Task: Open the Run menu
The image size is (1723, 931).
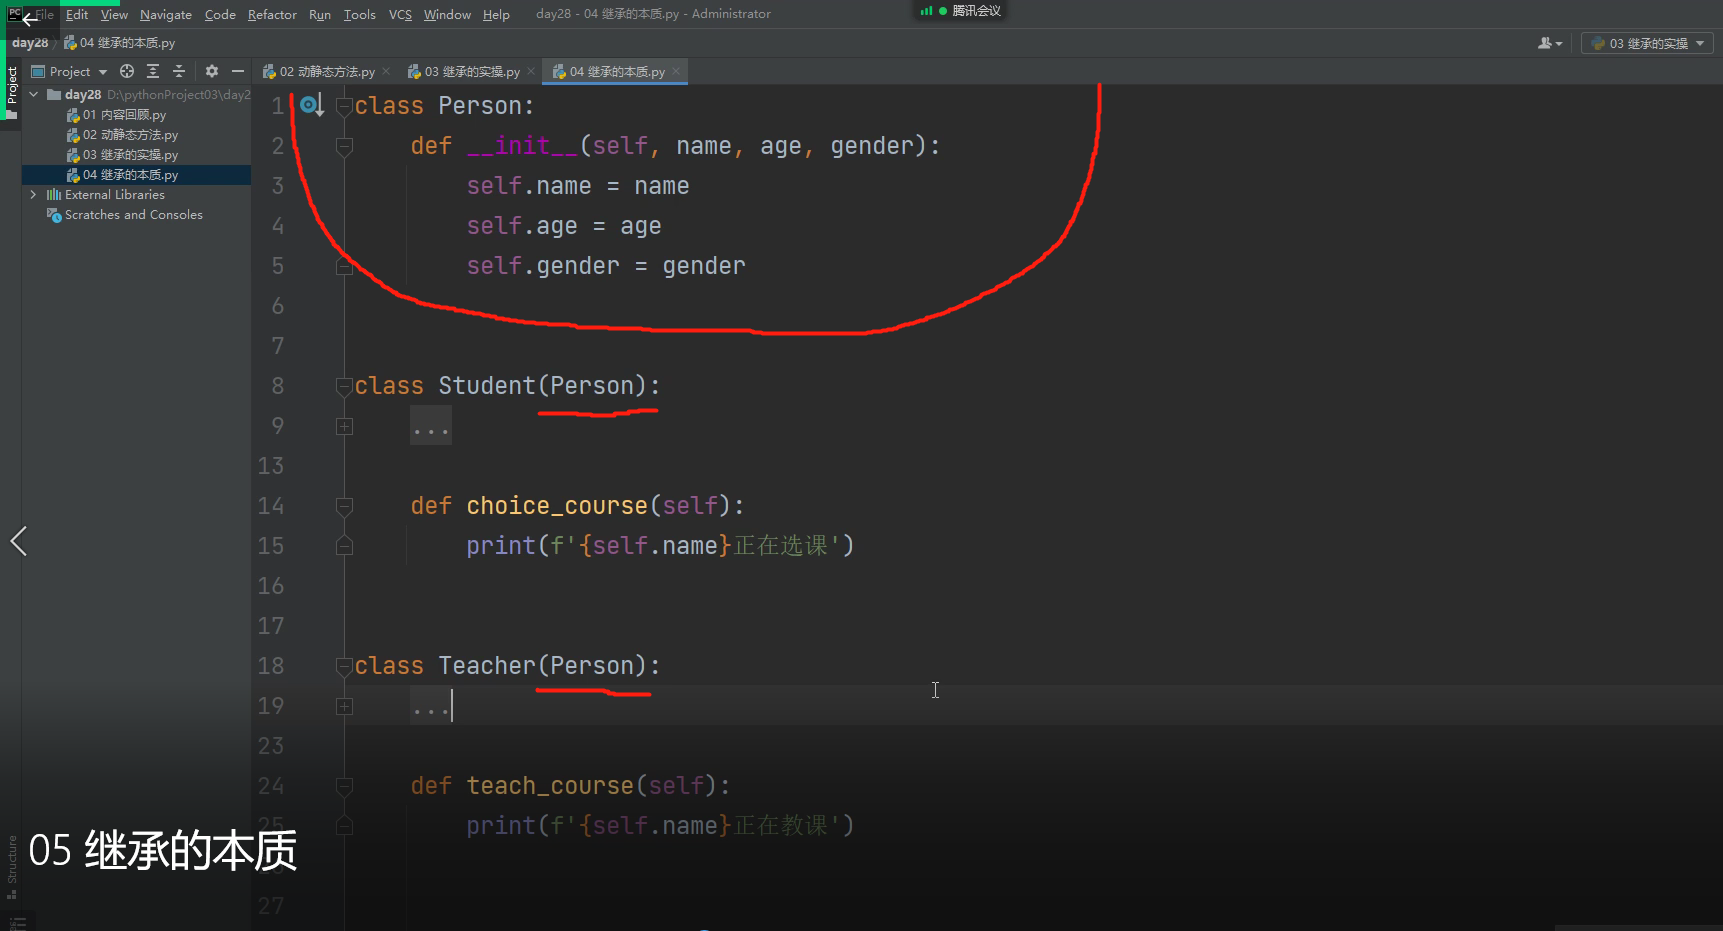Action: pyautogui.click(x=320, y=14)
